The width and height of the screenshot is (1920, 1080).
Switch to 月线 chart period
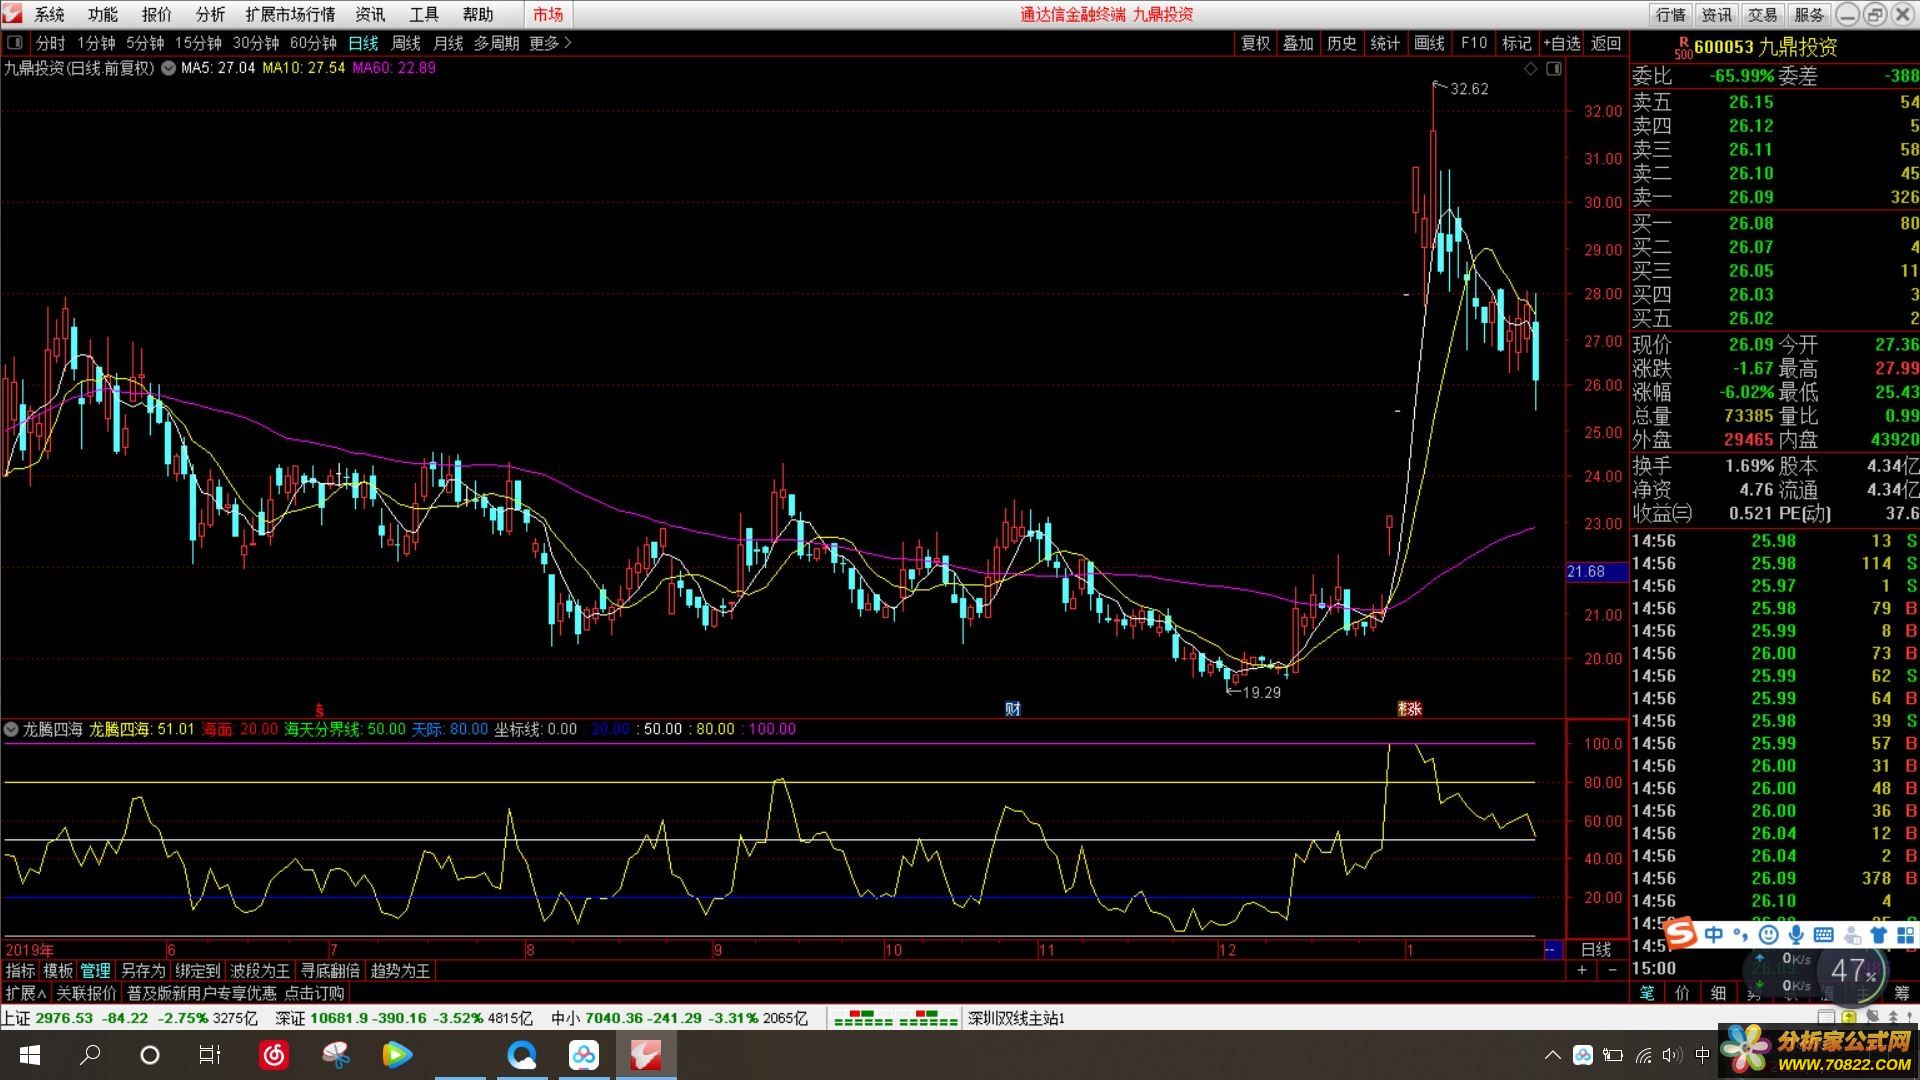tap(448, 43)
